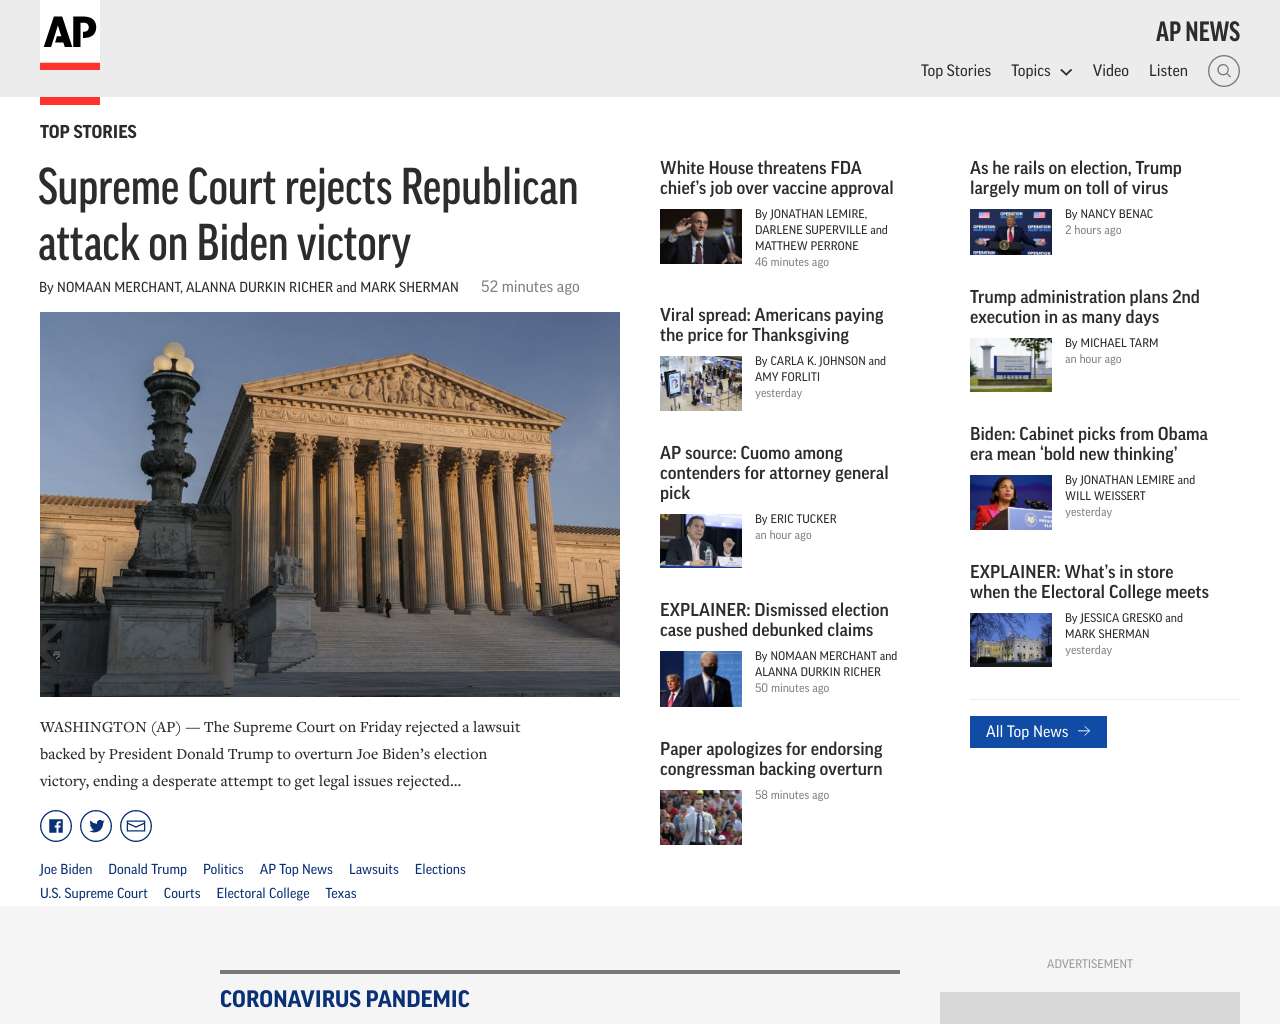Viewport: 1280px width, 1024px height.
Task: Click the Supreme Court building photo
Action: click(x=330, y=504)
